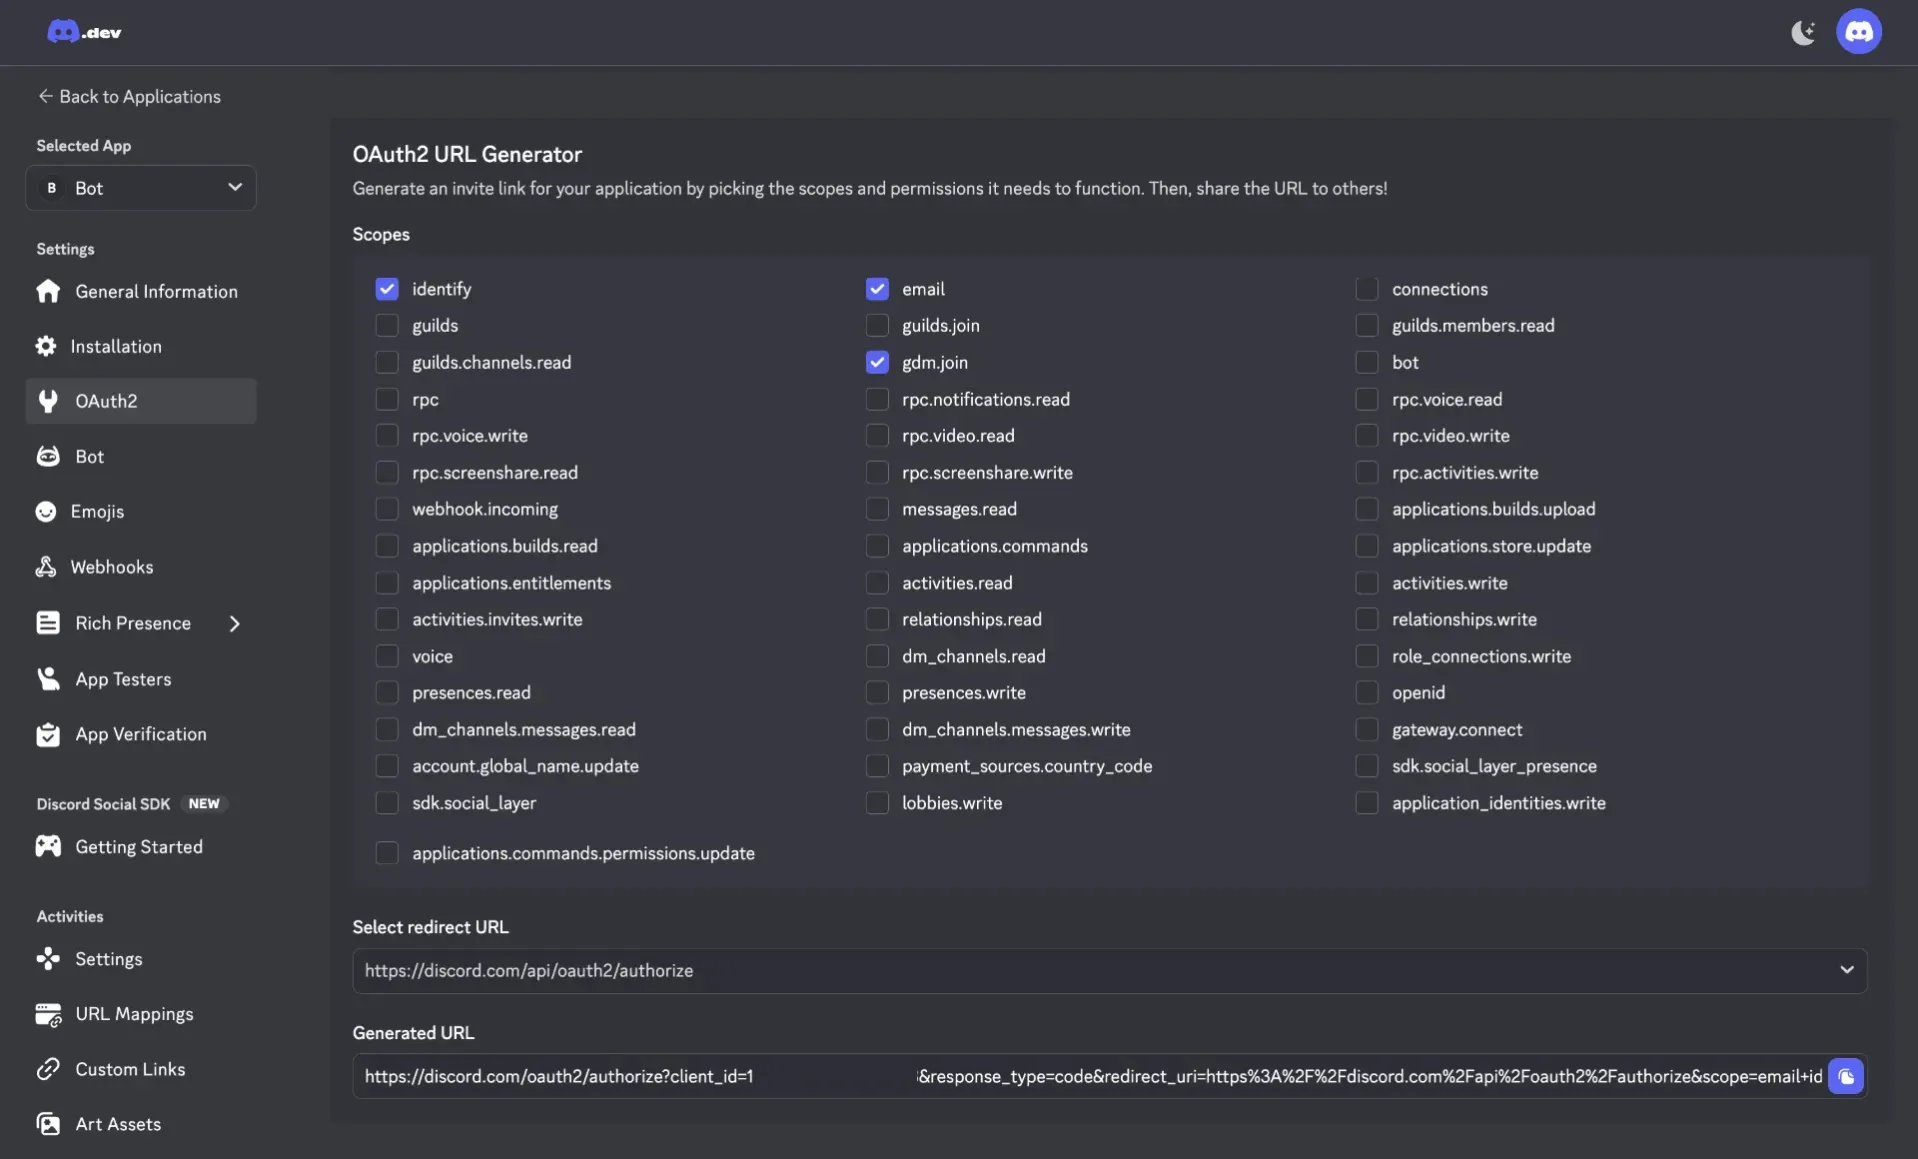Open the Selected App dropdown
The width and height of the screenshot is (1918, 1159).
[x=141, y=188]
